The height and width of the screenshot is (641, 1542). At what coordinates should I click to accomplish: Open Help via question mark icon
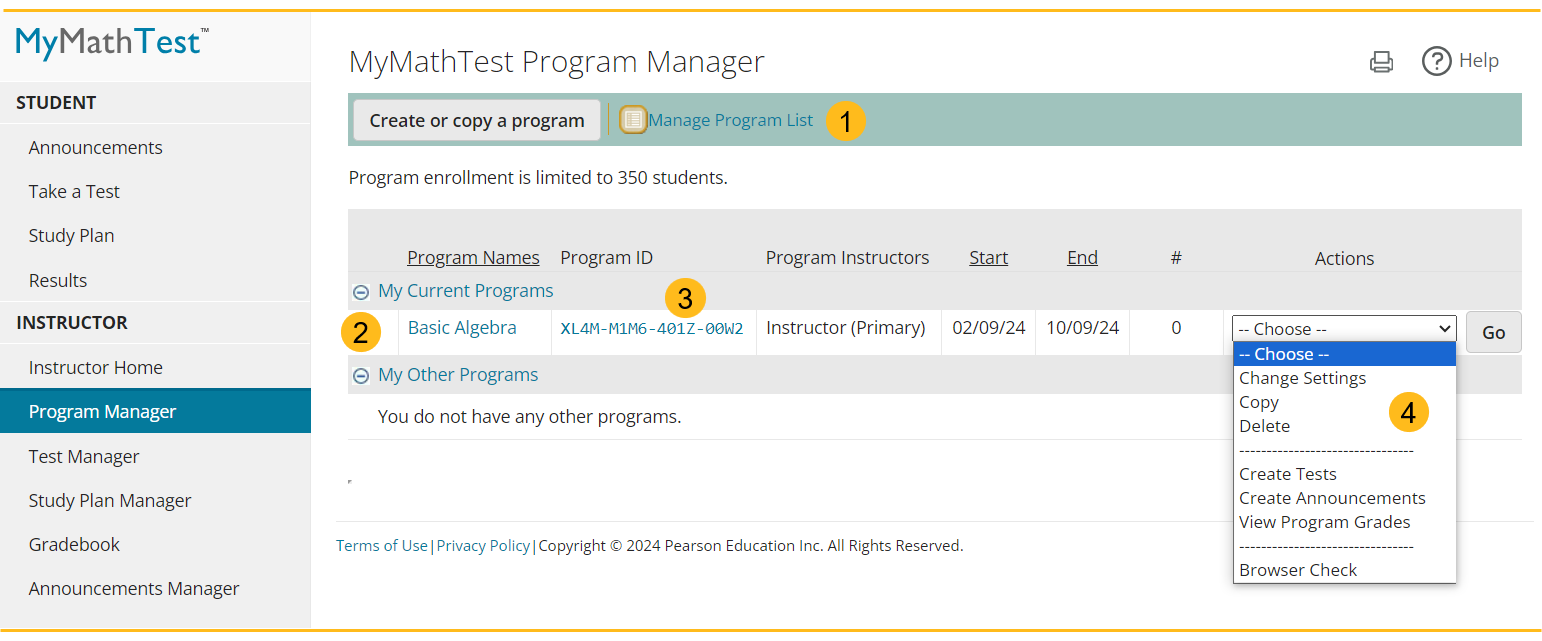pyautogui.click(x=1436, y=61)
